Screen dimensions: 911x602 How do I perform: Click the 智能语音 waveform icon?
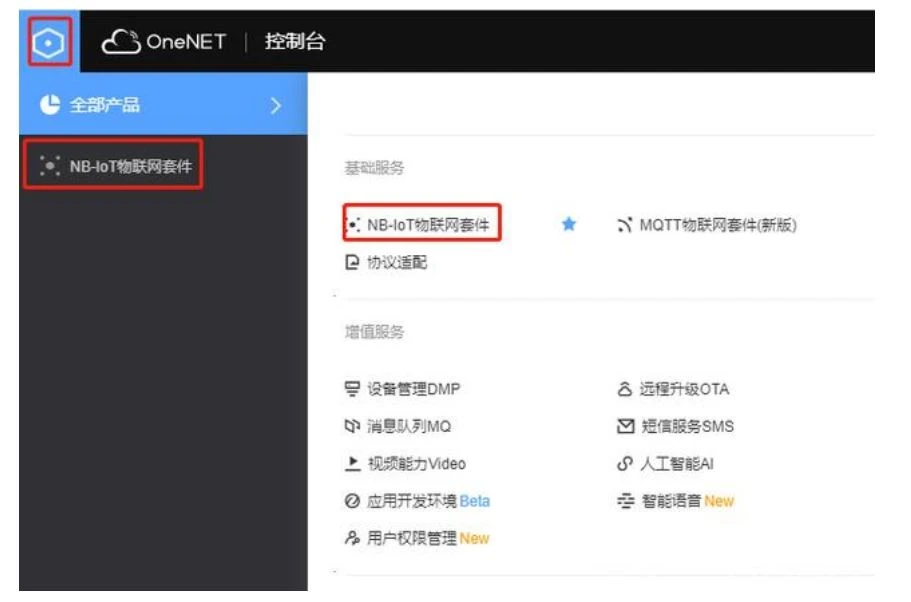625,501
